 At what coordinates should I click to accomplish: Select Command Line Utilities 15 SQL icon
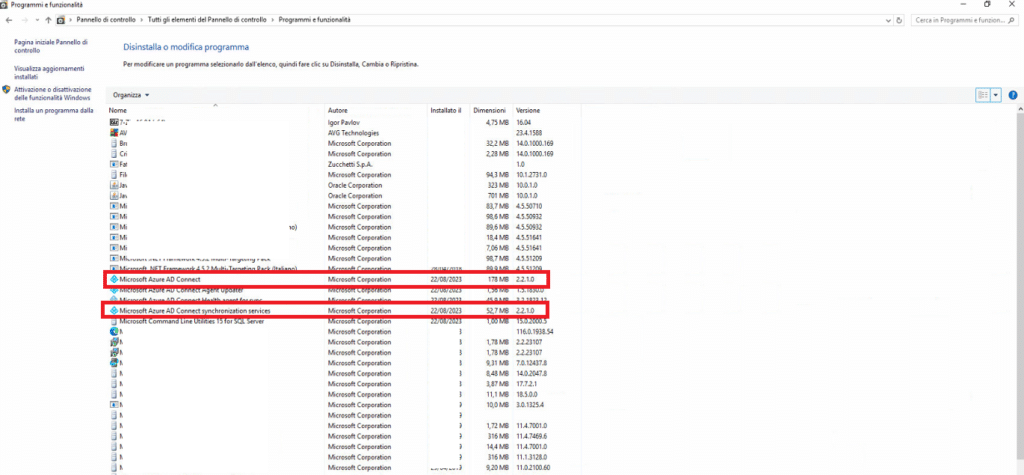114,321
